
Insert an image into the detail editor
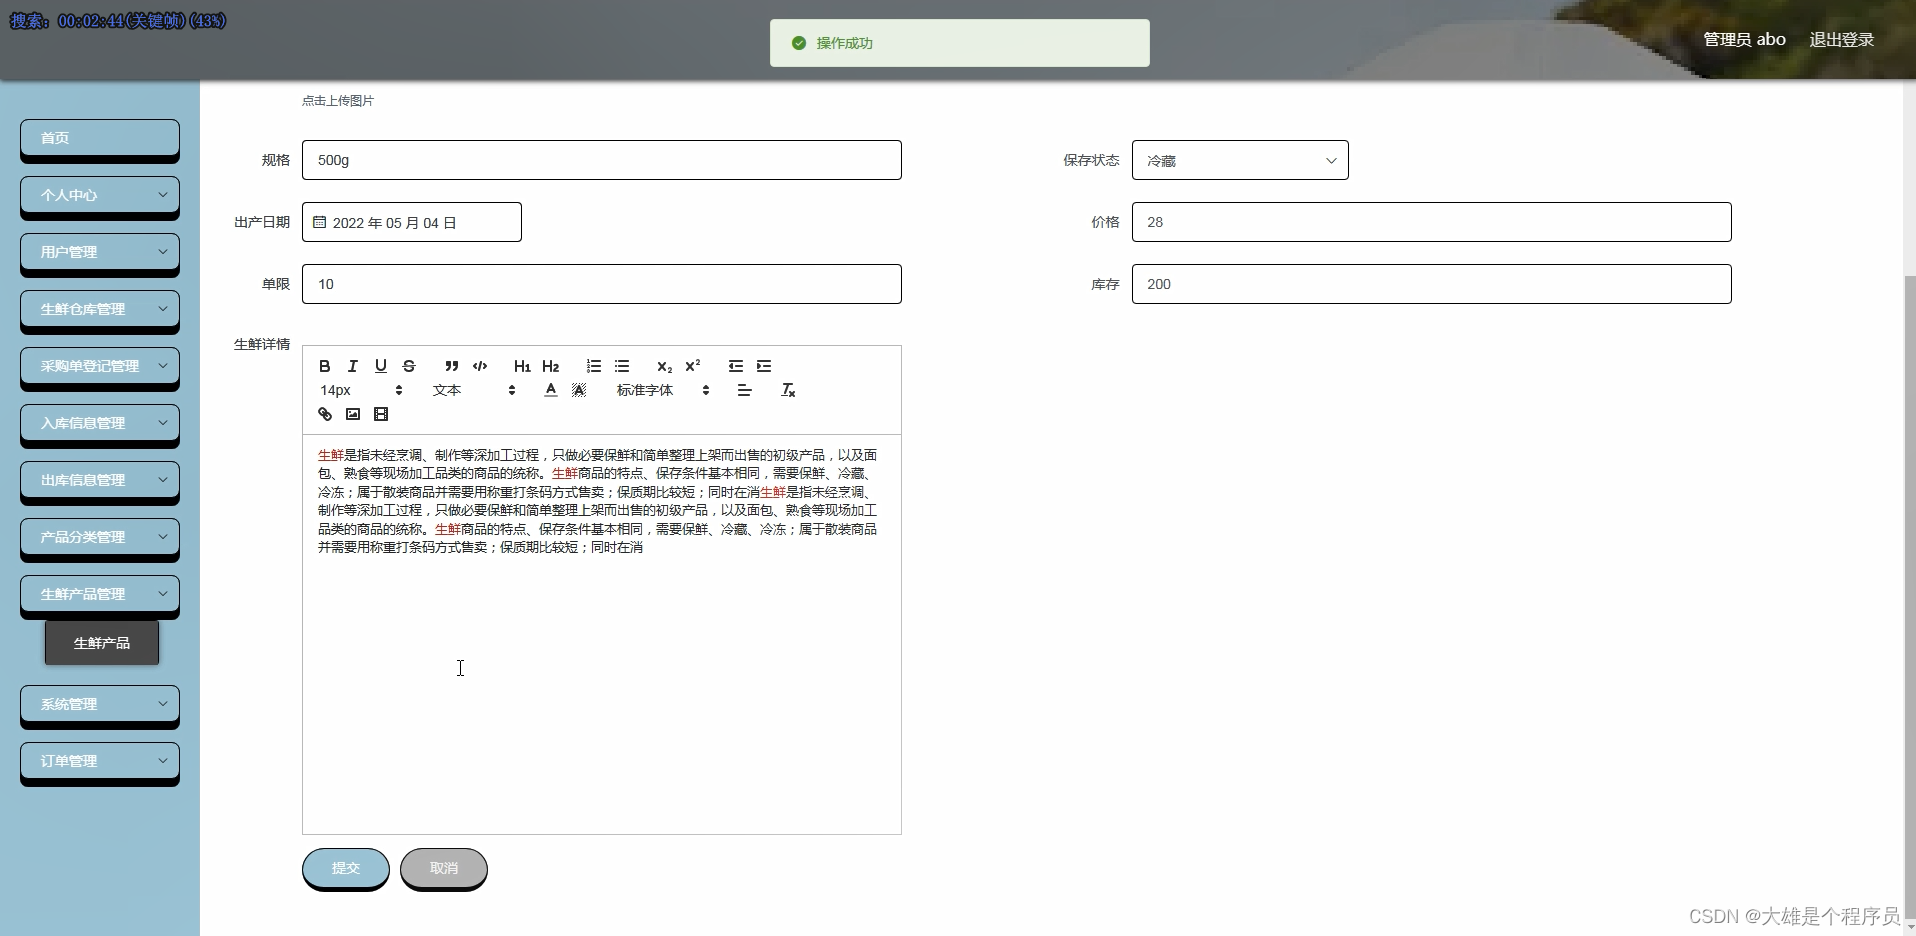pos(352,413)
